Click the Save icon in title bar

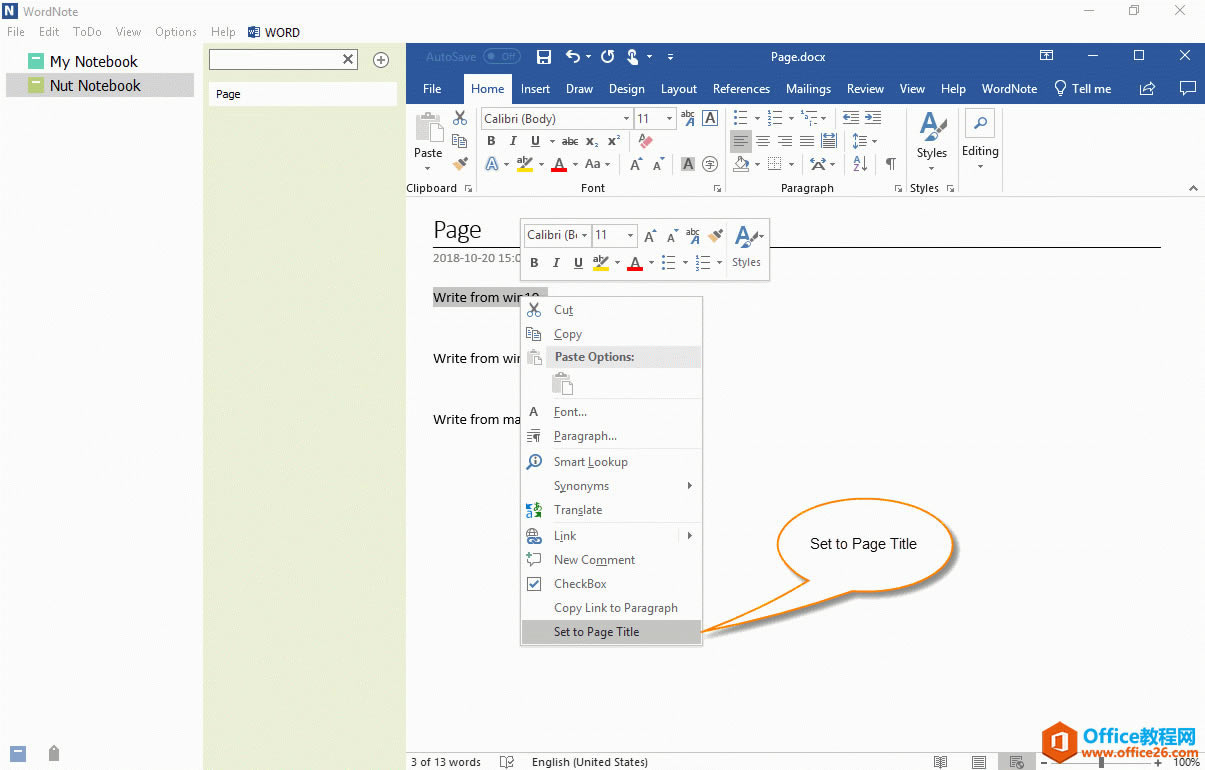pyautogui.click(x=544, y=57)
